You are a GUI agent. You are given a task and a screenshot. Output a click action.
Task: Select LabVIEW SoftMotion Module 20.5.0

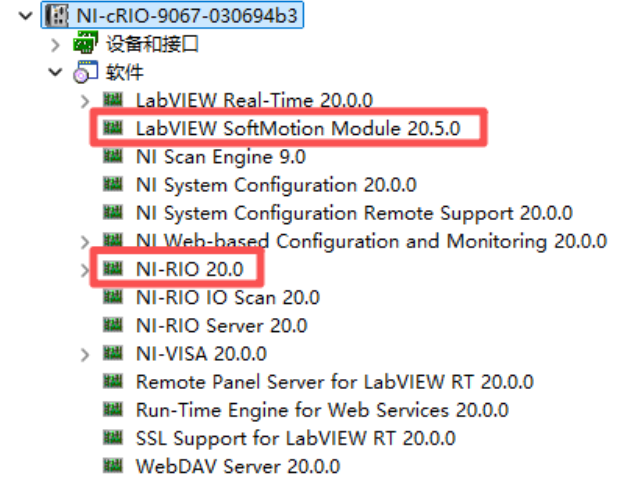[x=298, y=129]
